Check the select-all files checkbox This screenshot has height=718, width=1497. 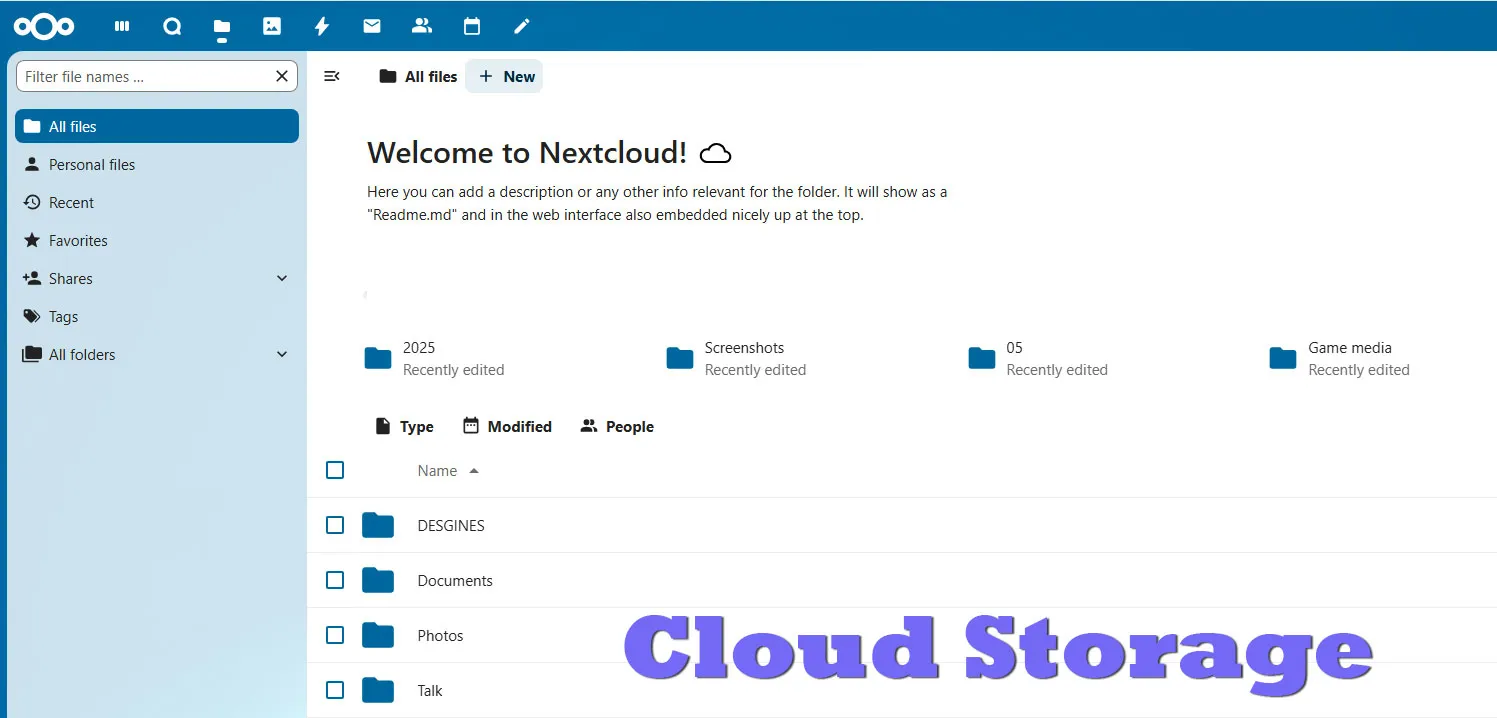[334, 469]
